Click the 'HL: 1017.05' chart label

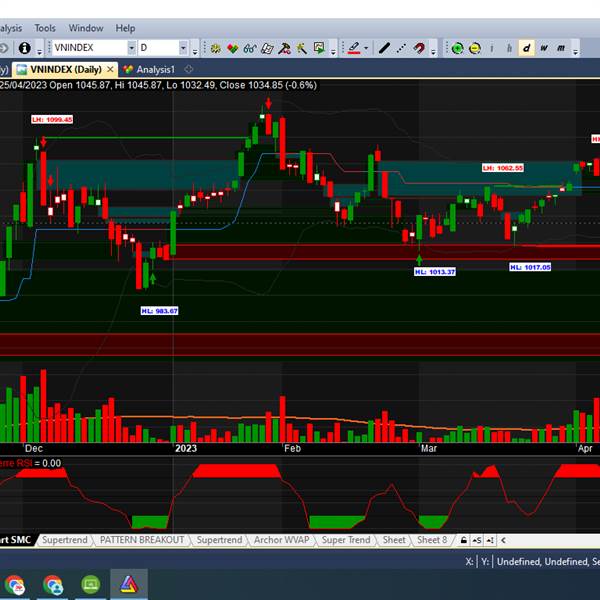click(x=530, y=267)
